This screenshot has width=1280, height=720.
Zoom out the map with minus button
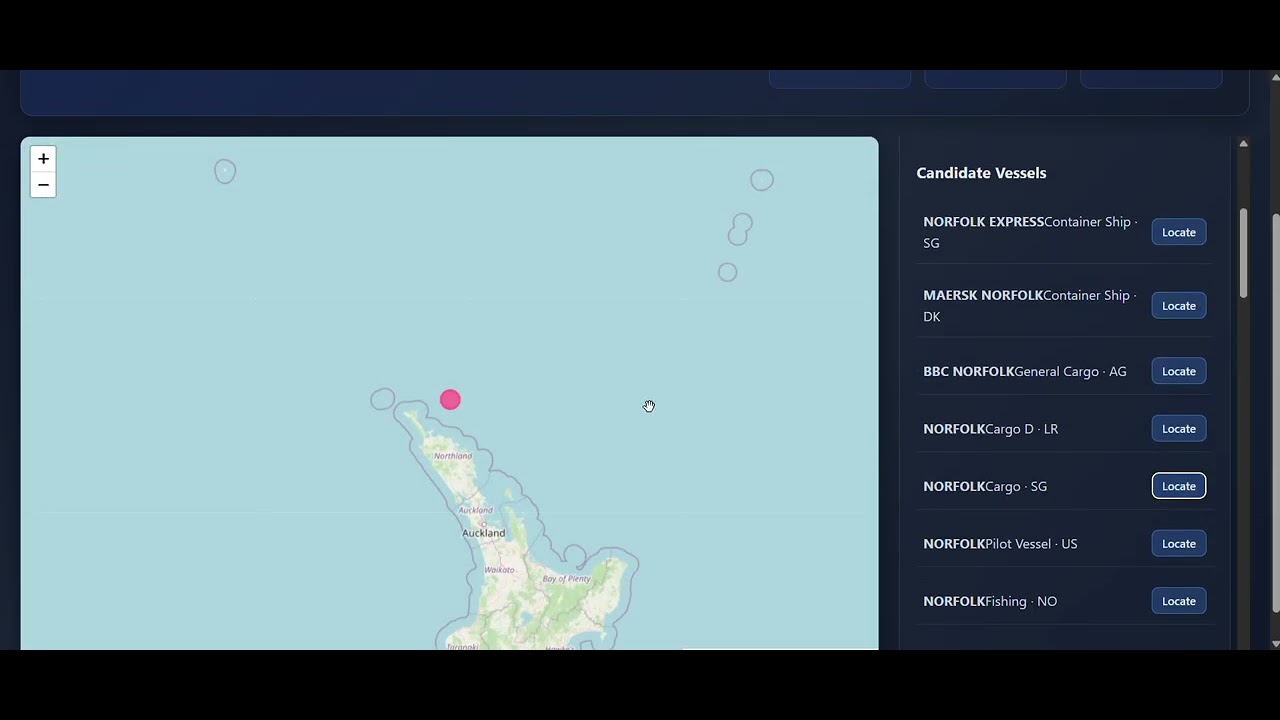(43, 185)
